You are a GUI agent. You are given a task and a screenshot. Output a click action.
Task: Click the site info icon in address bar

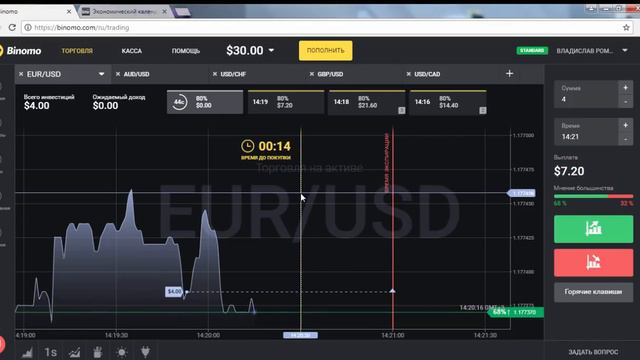(28, 27)
